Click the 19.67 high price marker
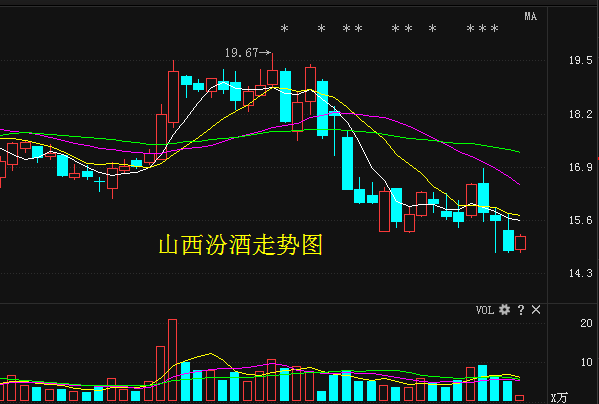599x404 pixels. coord(248,53)
